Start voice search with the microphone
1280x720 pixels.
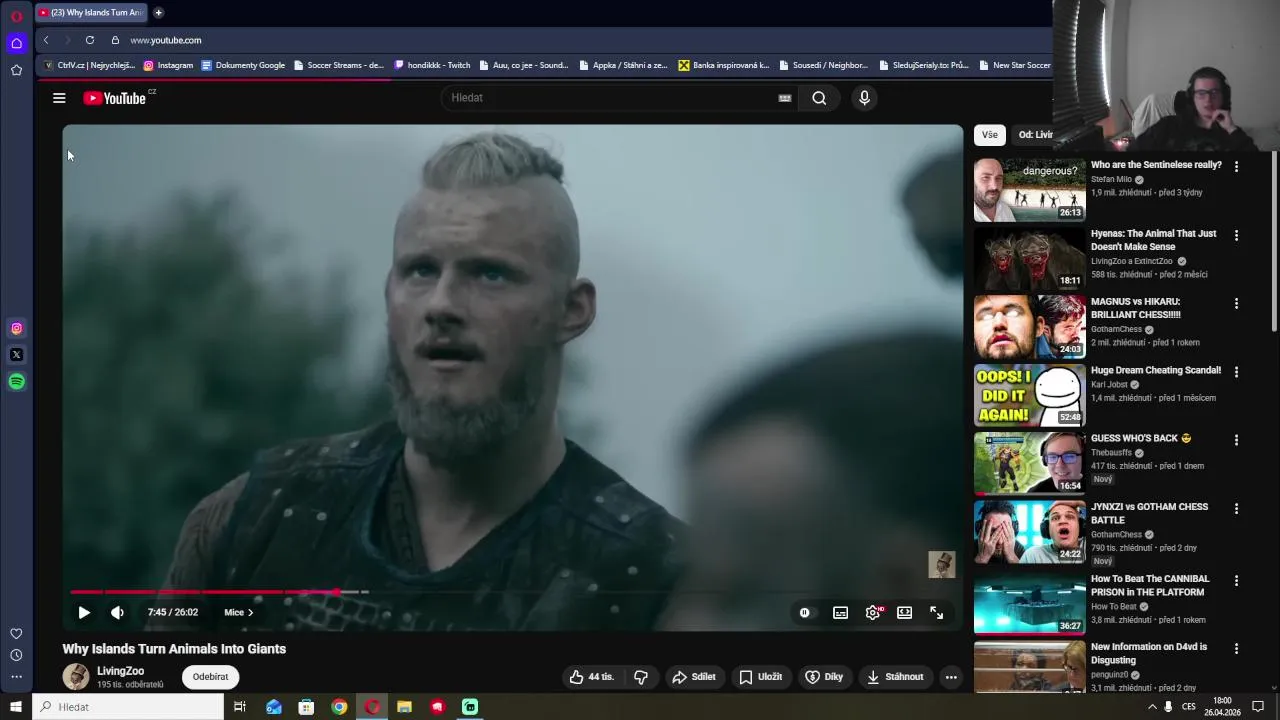point(865,98)
